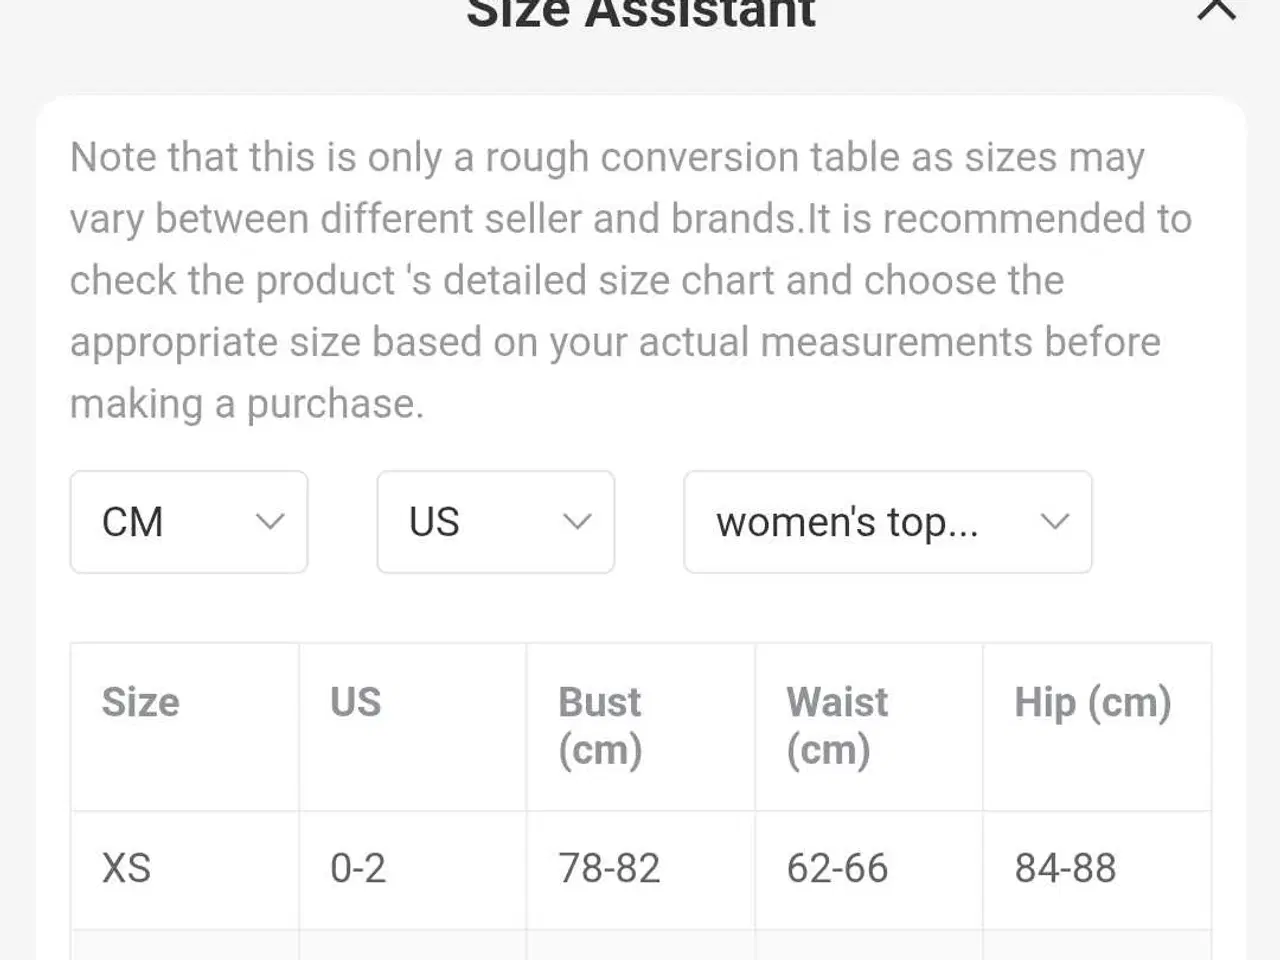
Task: Open the US region dropdown
Action: pos(495,522)
